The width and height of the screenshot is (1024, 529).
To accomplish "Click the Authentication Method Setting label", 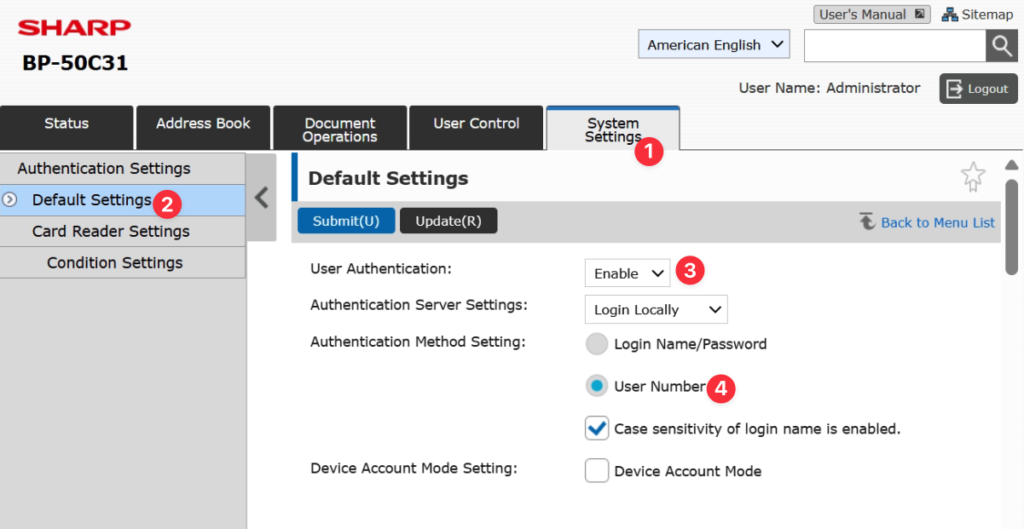I will 418,342.
